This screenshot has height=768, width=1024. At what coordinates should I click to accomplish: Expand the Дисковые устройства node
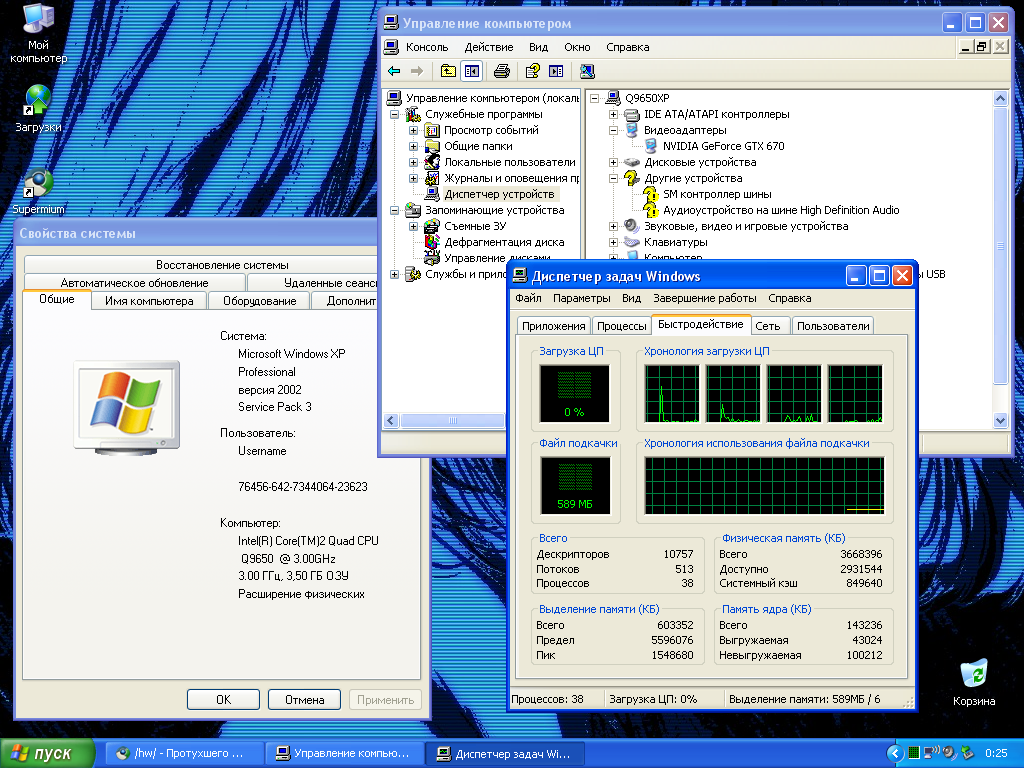point(614,162)
